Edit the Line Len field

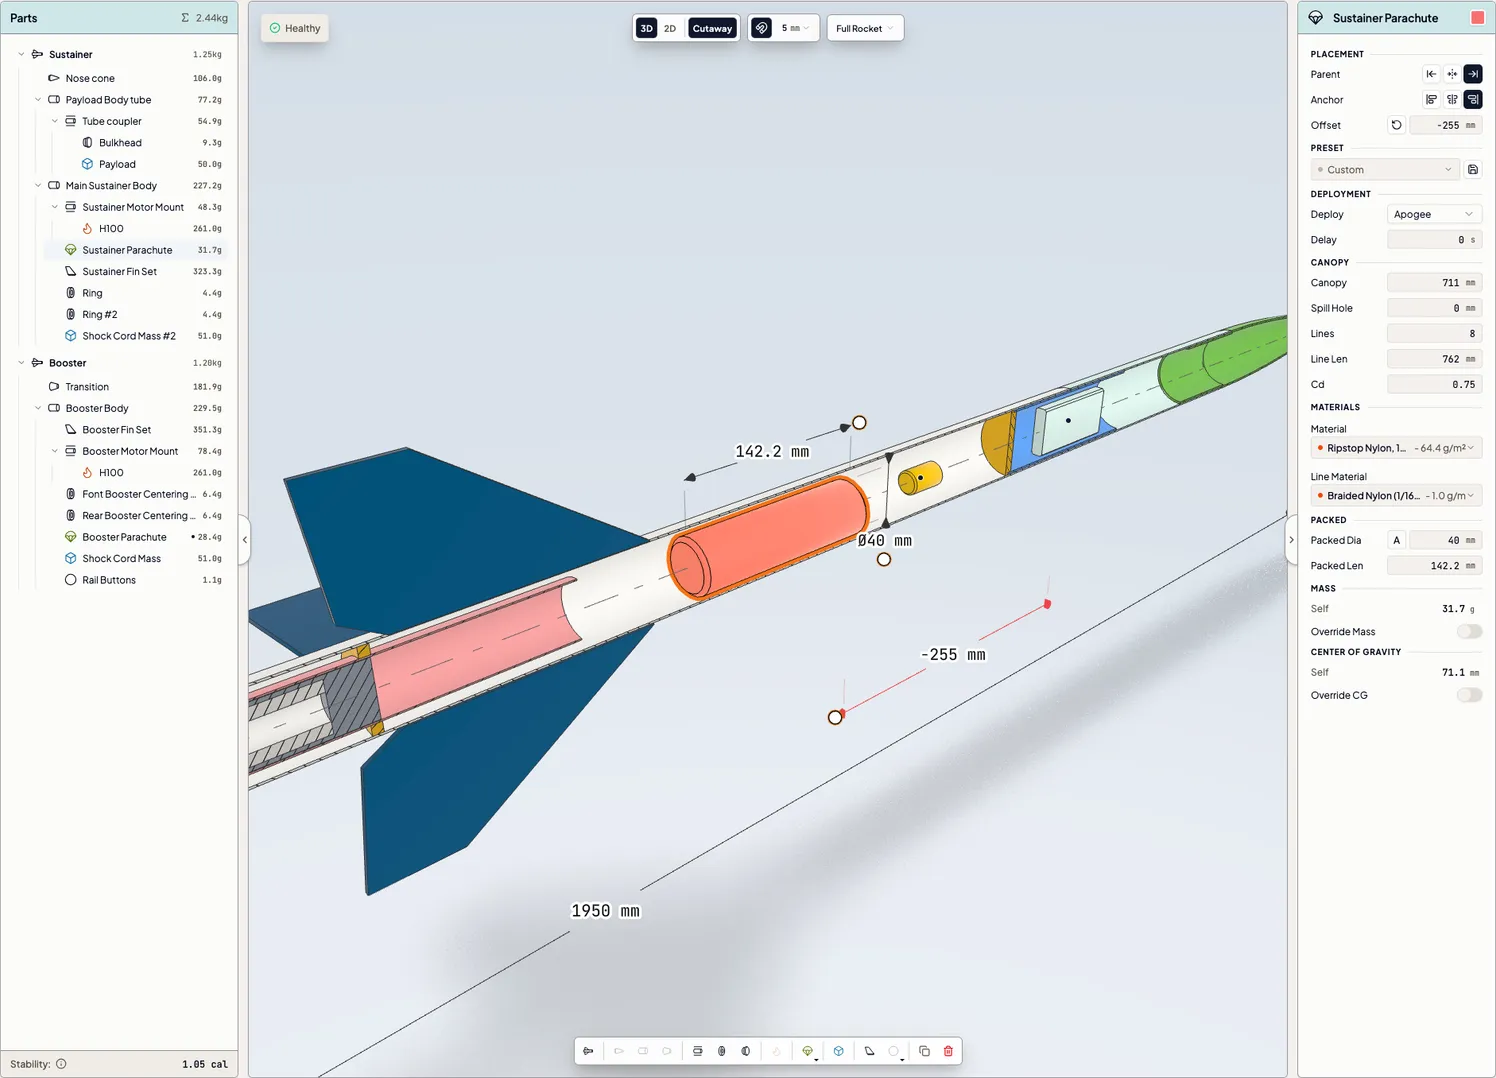click(1434, 359)
